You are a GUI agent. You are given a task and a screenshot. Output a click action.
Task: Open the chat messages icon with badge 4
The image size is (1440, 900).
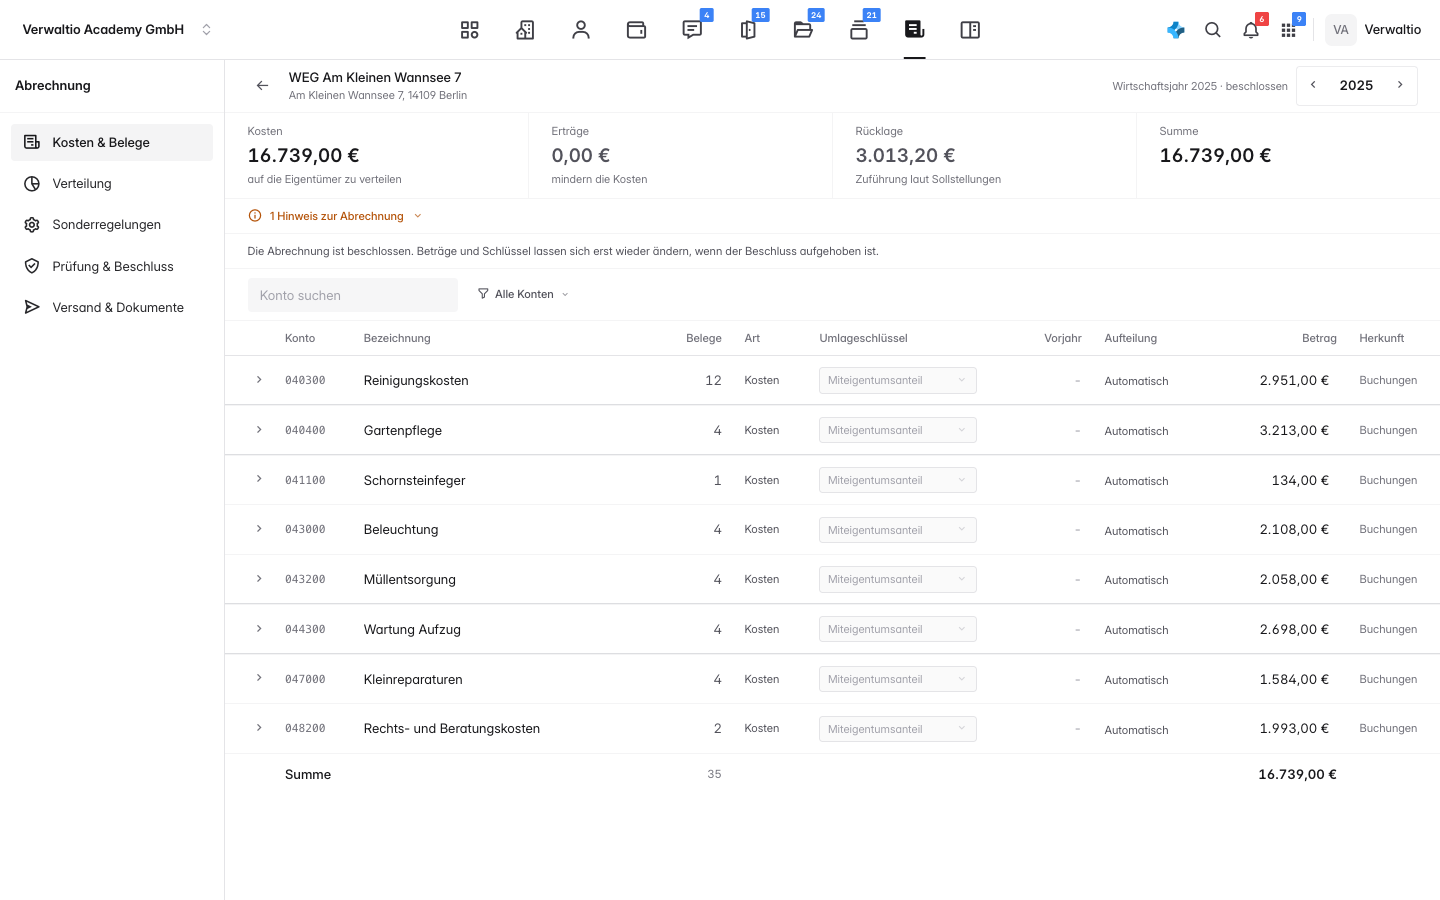pos(692,30)
